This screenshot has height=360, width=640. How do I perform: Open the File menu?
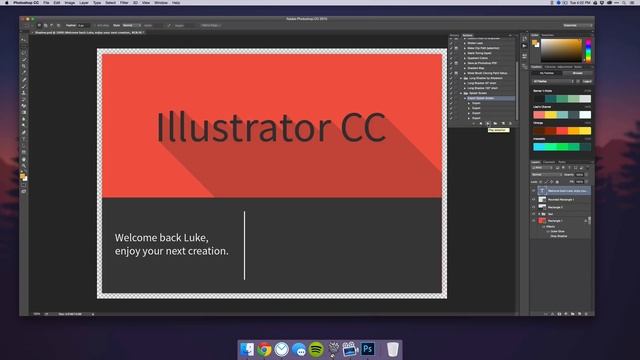tap(46, 2)
